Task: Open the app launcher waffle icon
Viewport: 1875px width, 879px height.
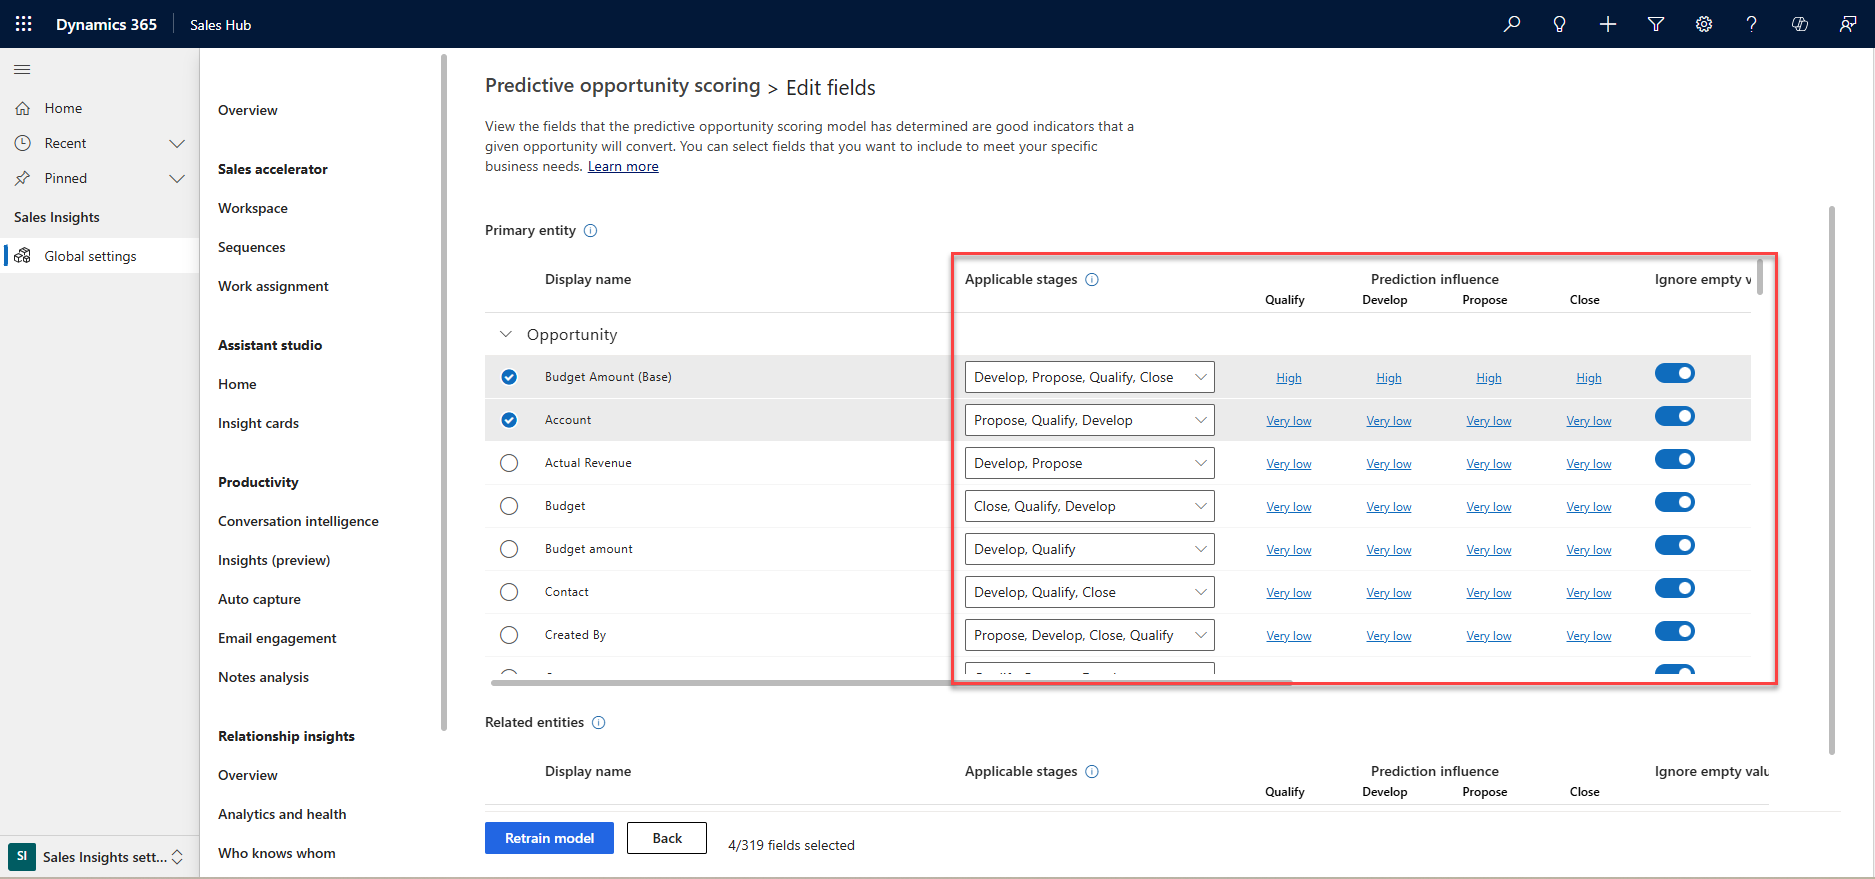Action: [24, 24]
